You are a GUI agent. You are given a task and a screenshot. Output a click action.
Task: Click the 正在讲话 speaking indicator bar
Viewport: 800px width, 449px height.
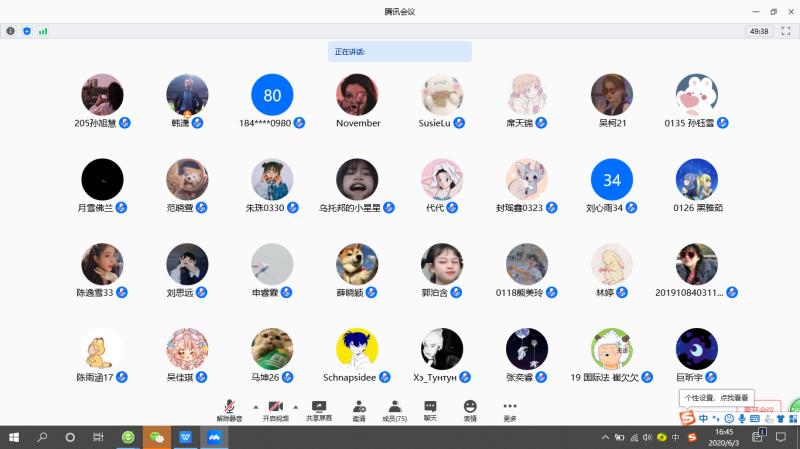(x=399, y=51)
